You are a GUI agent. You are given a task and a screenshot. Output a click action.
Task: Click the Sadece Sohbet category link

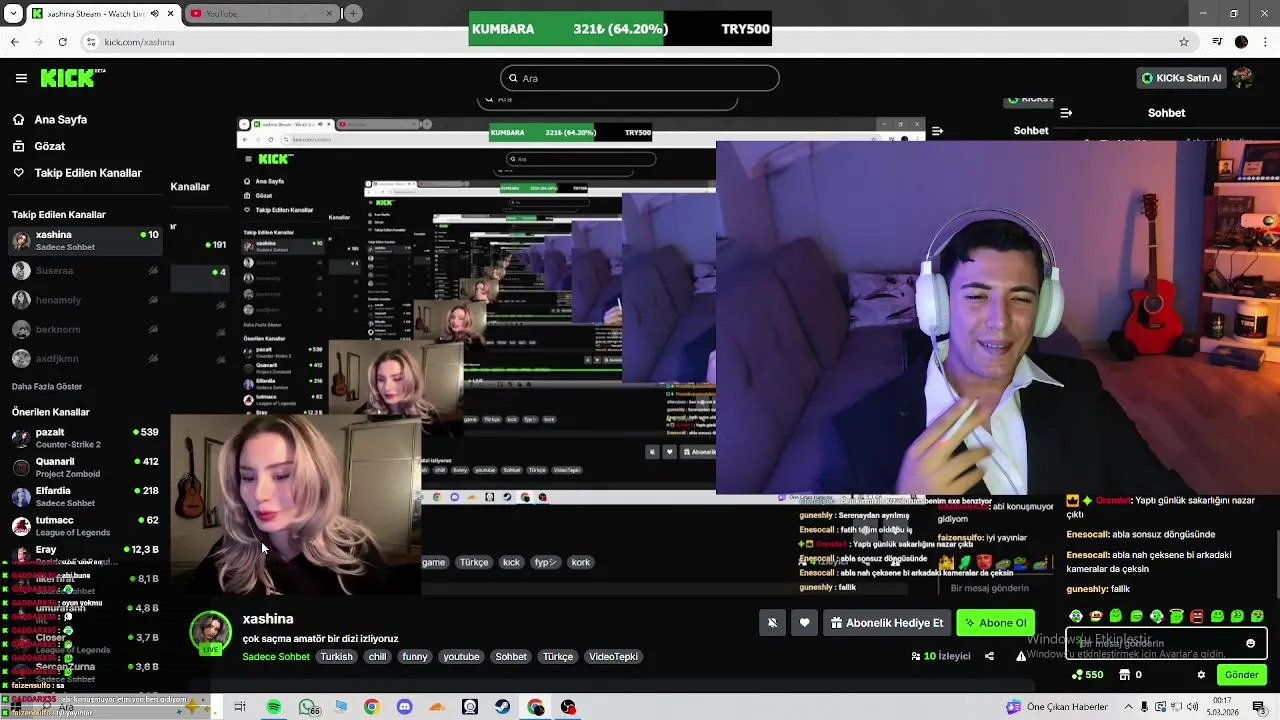276,657
